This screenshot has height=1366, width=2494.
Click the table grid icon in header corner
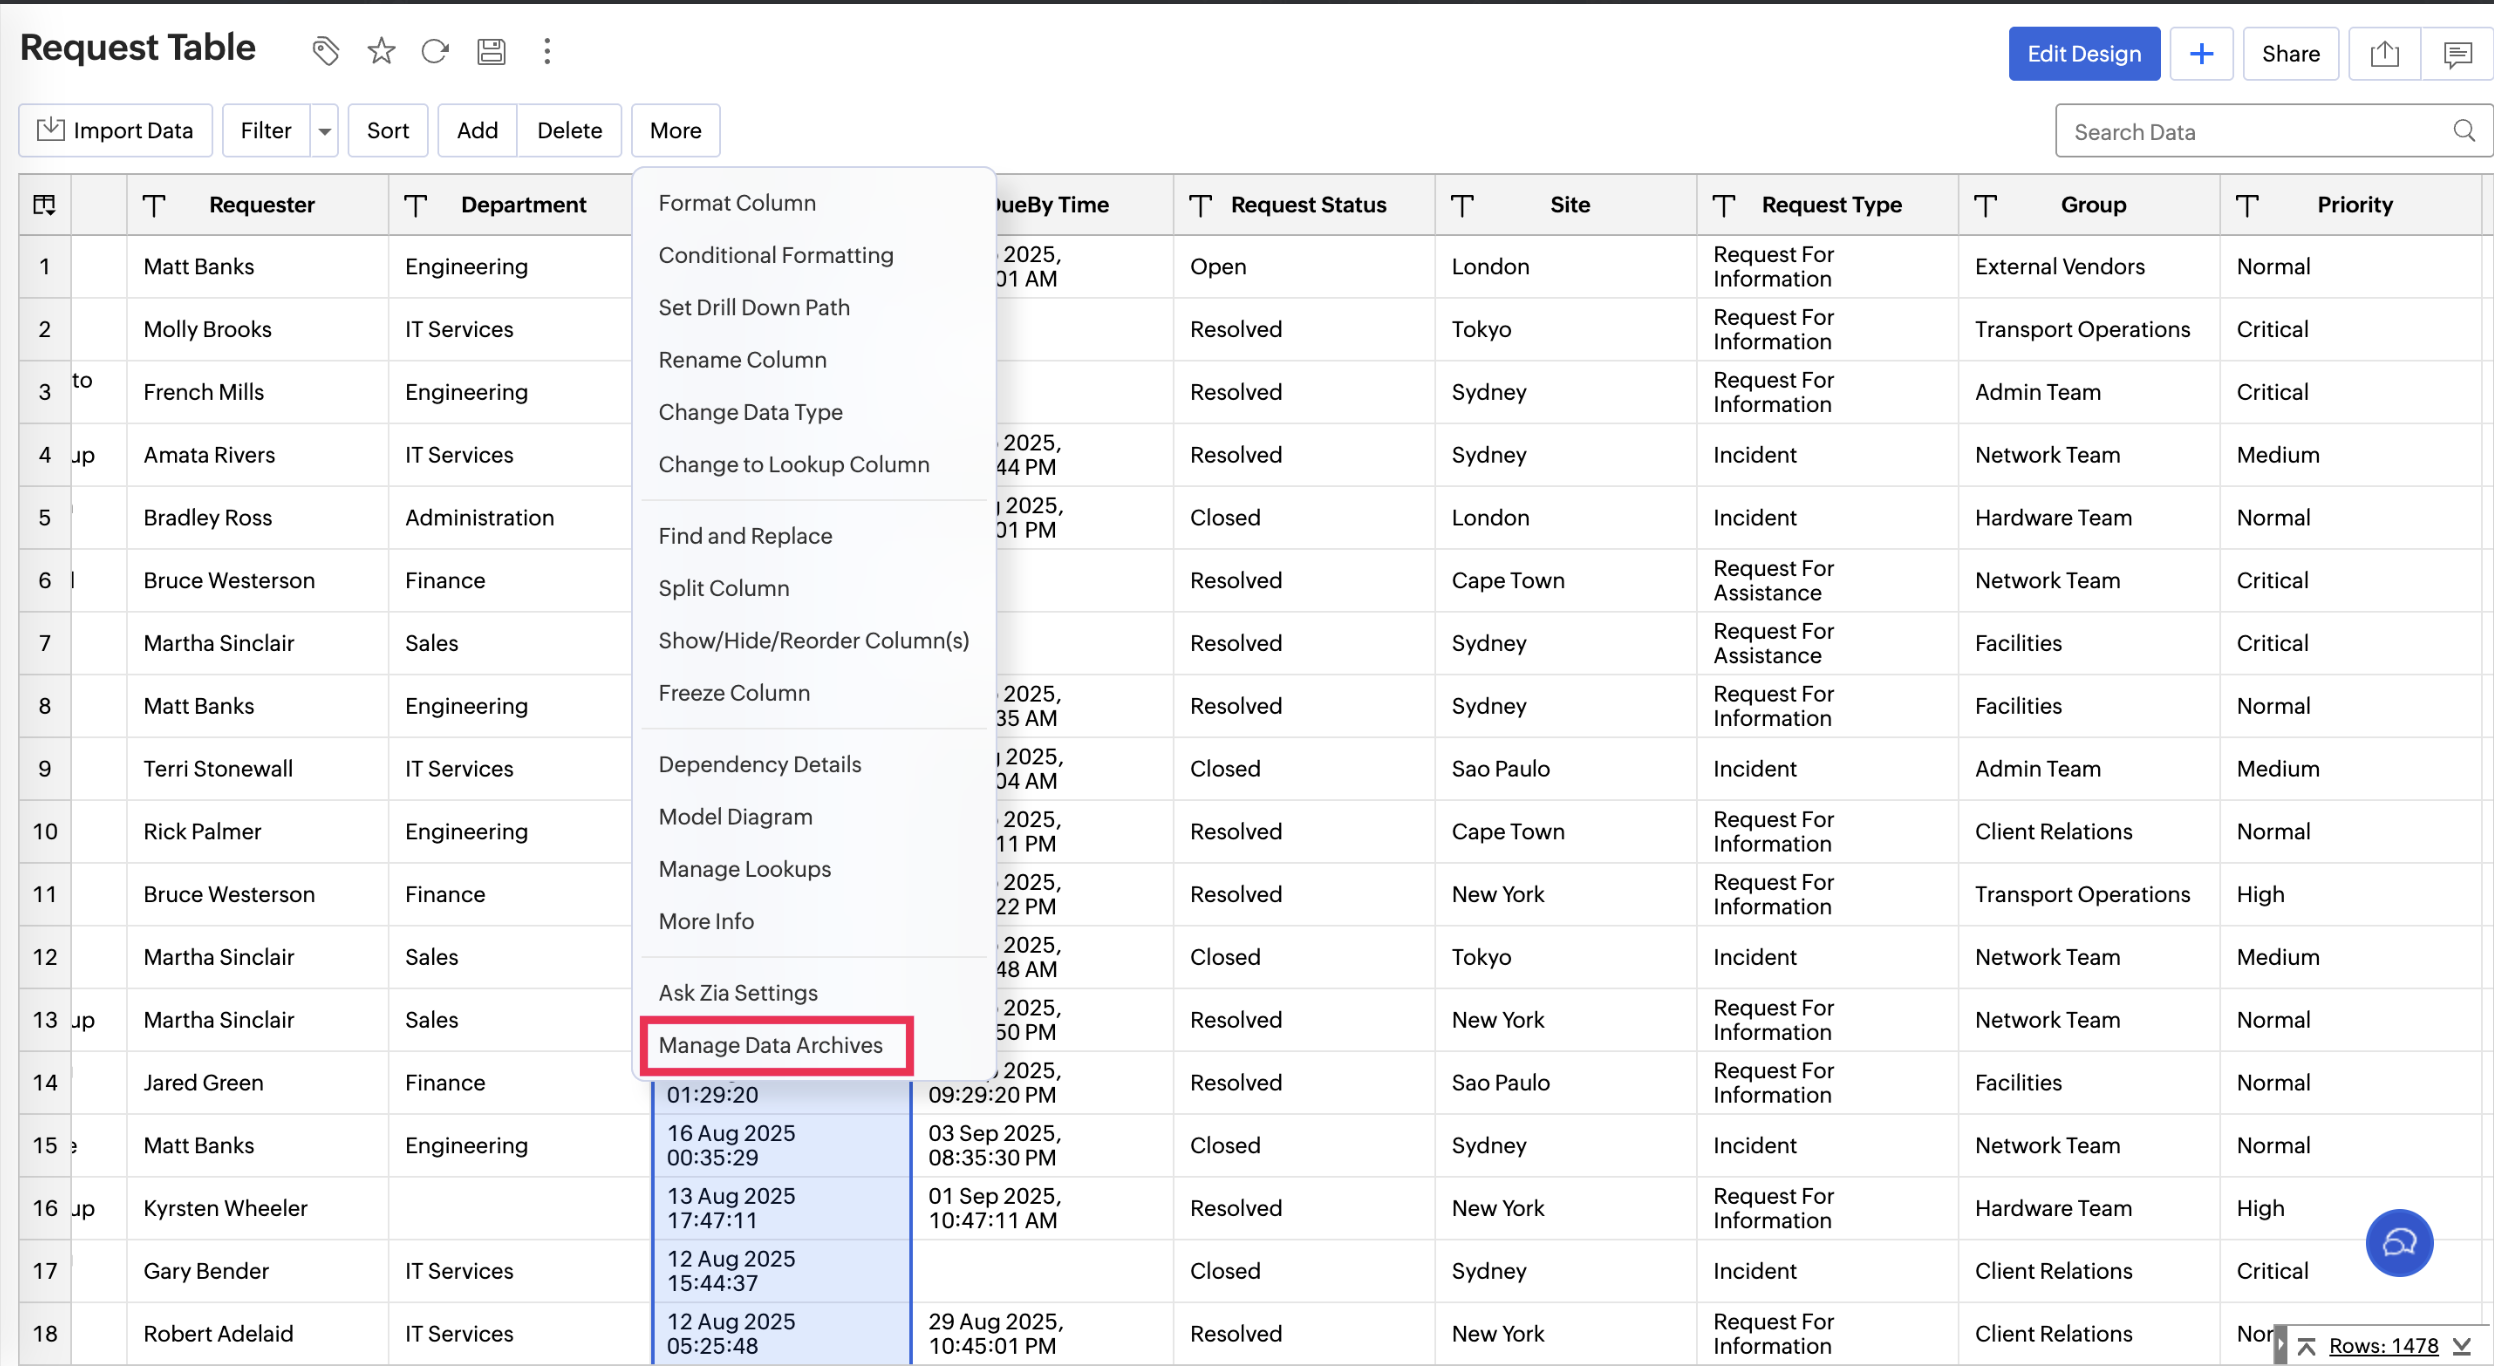pos(44,205)
